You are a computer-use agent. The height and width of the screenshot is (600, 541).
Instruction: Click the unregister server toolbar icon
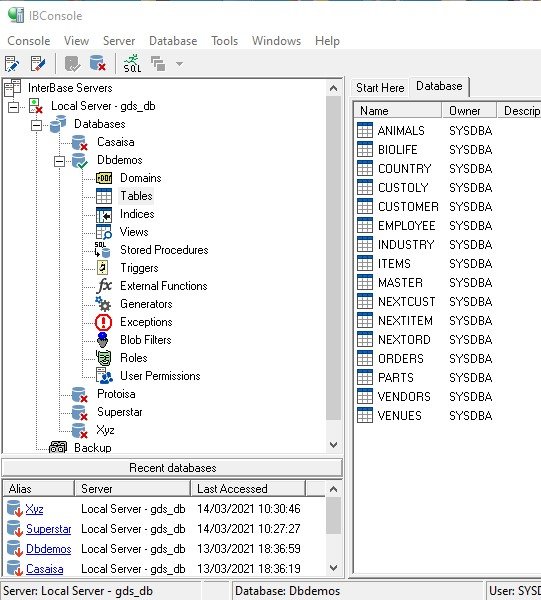click(38, 64)
